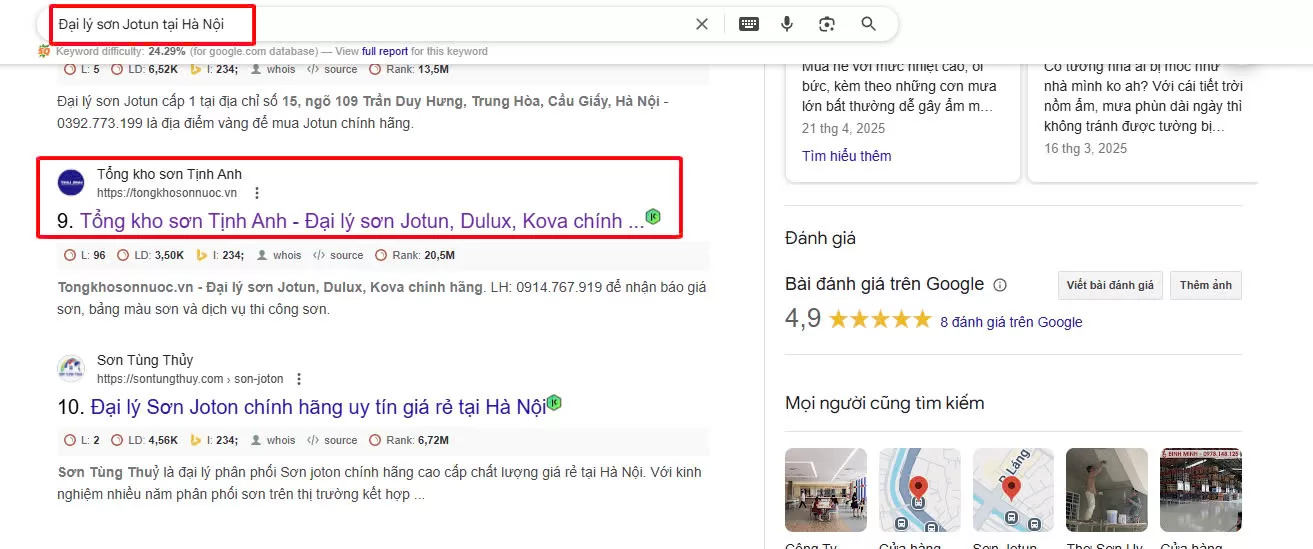
Task: Click the Tìm hiểu thêm link
Action: [x=846, y=156]
